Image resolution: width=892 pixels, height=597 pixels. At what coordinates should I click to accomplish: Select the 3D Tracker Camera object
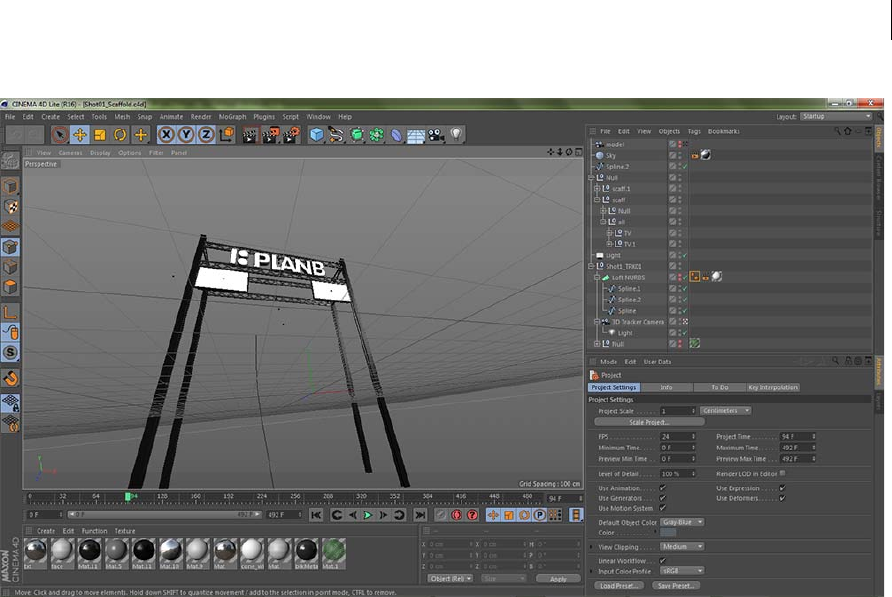pos(638,322)
